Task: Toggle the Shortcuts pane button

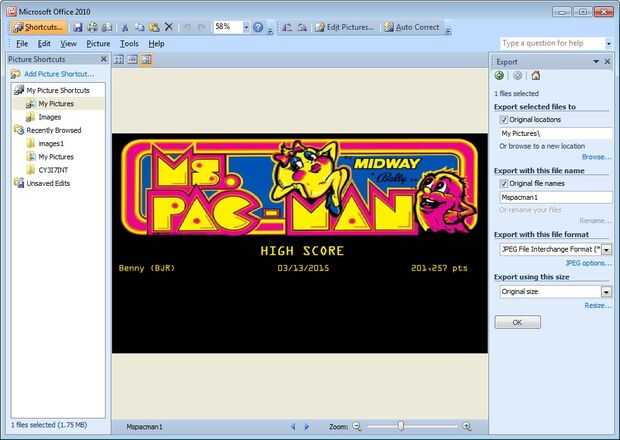Action: tap(38, 27)
